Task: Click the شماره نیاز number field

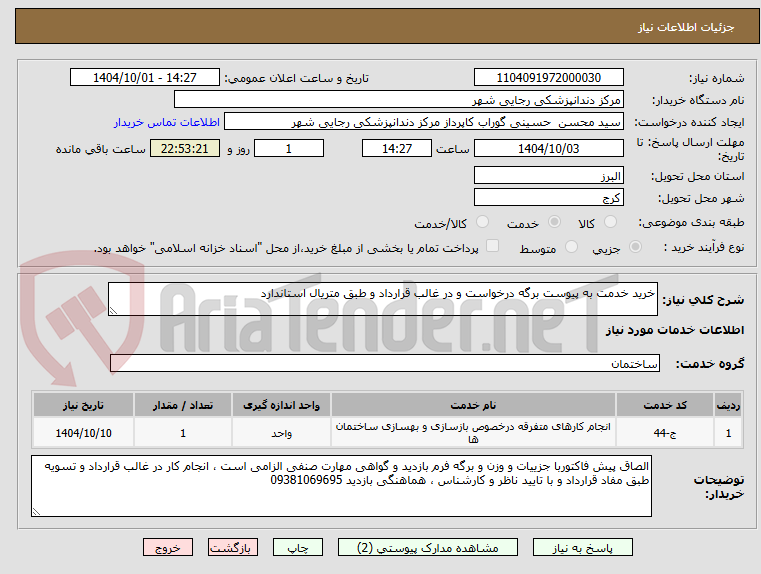Action: click(548, 78)
